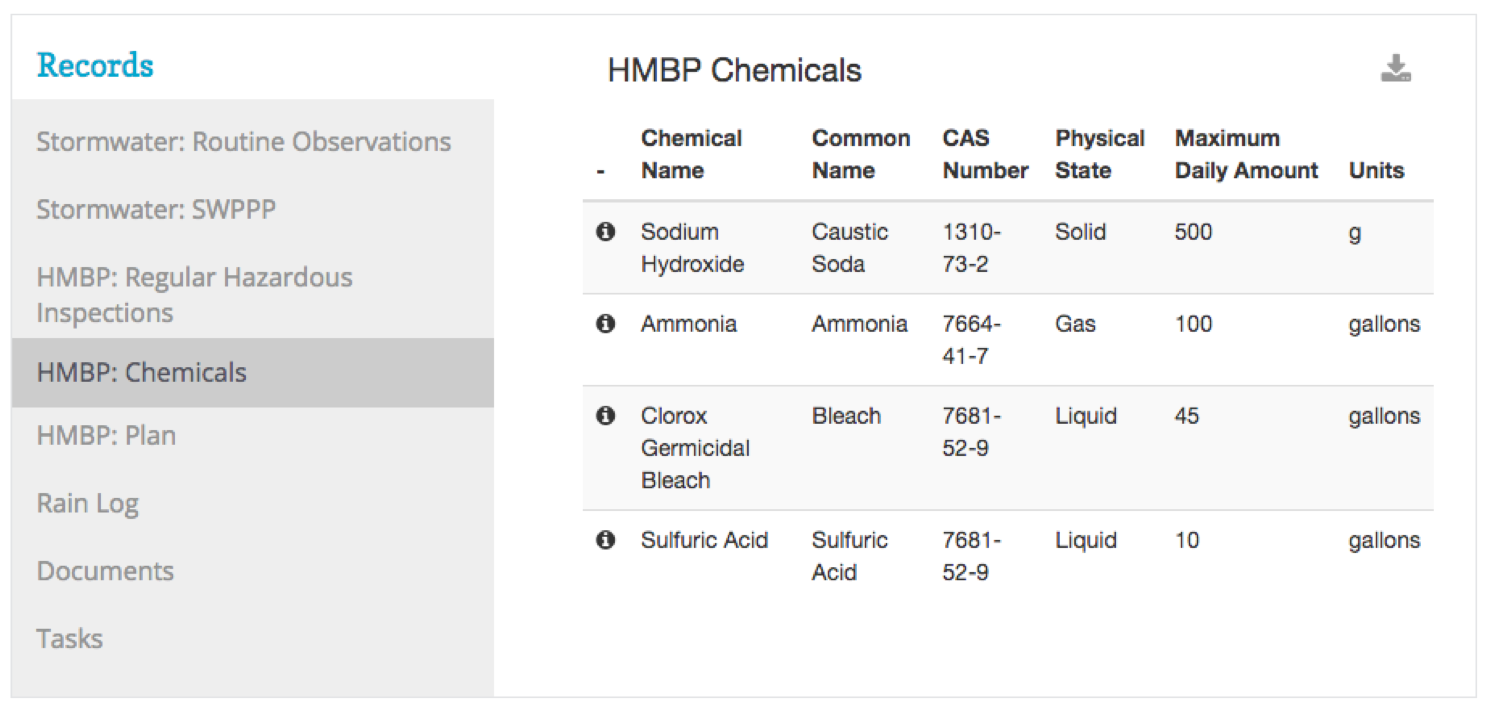1493x714 pixels.
Task: Sort by Maximum Daily Amount column
Action: [1246, 154]
